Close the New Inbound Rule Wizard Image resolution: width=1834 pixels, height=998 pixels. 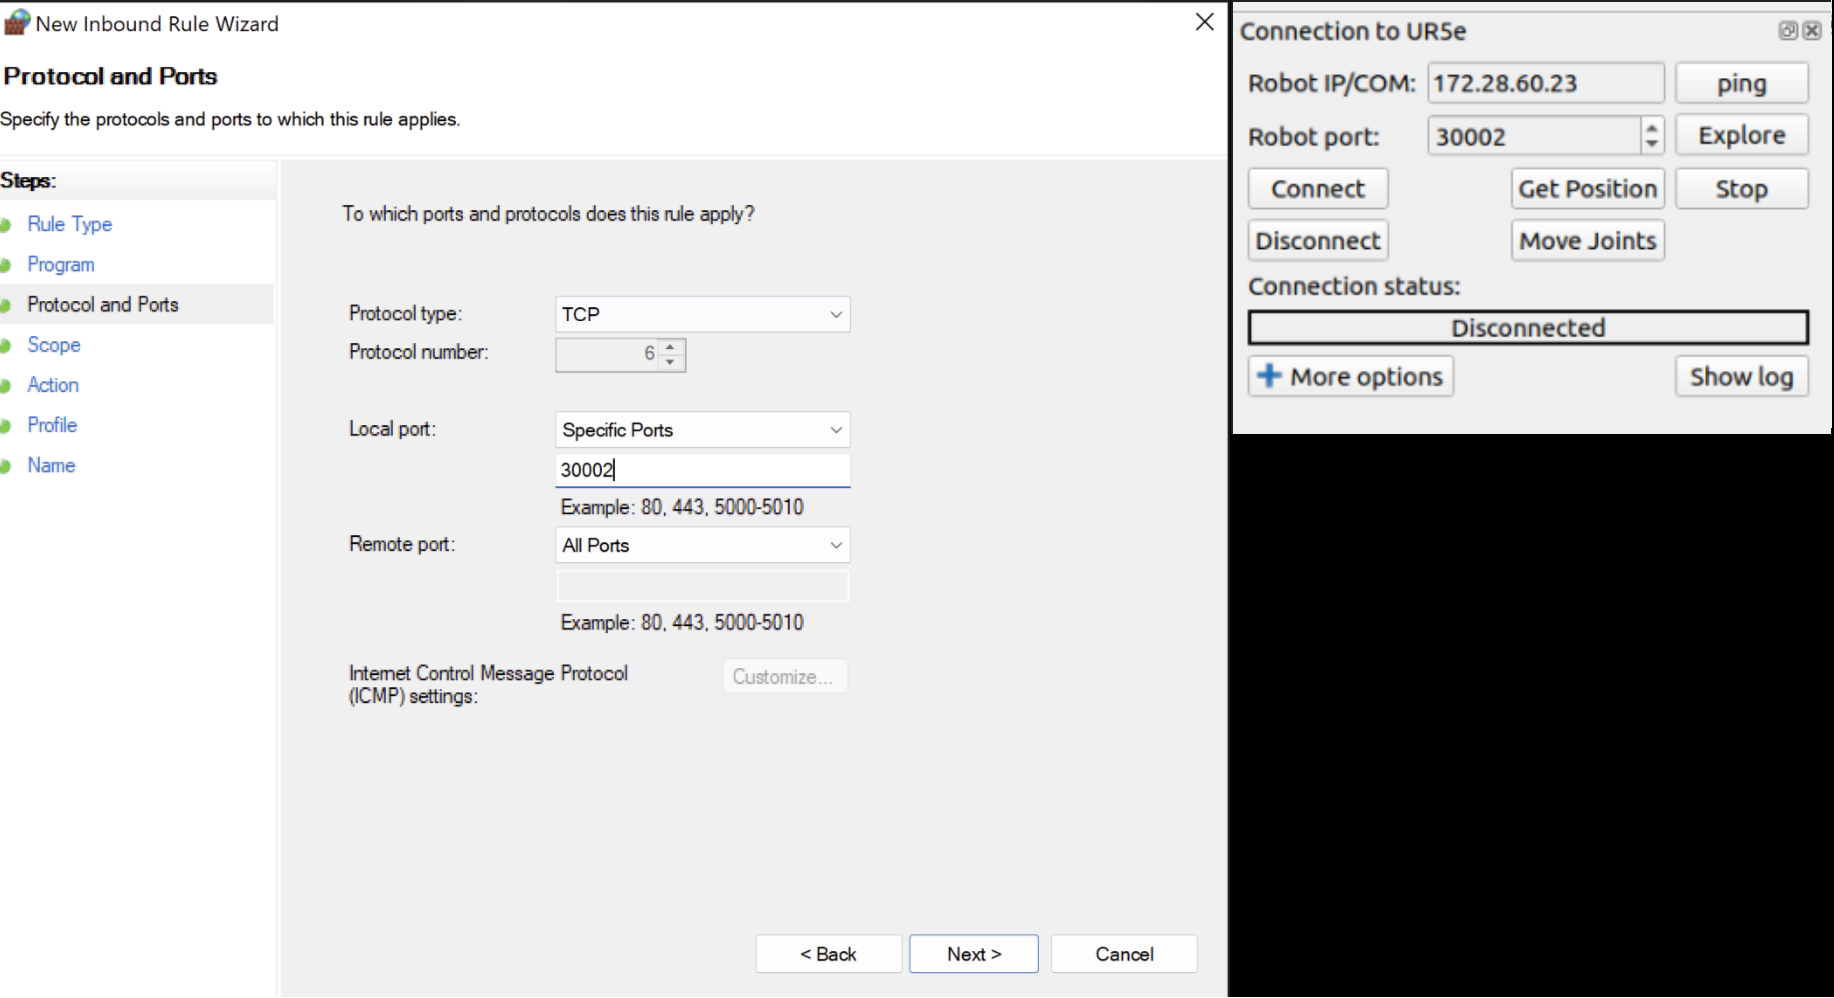(1204, 22)
